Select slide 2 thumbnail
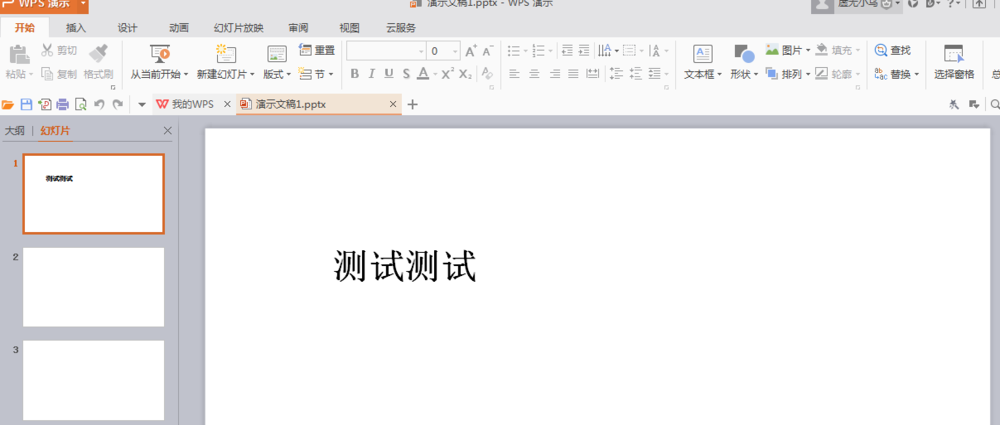This screenshot has height=425, width=1000. 93,287
